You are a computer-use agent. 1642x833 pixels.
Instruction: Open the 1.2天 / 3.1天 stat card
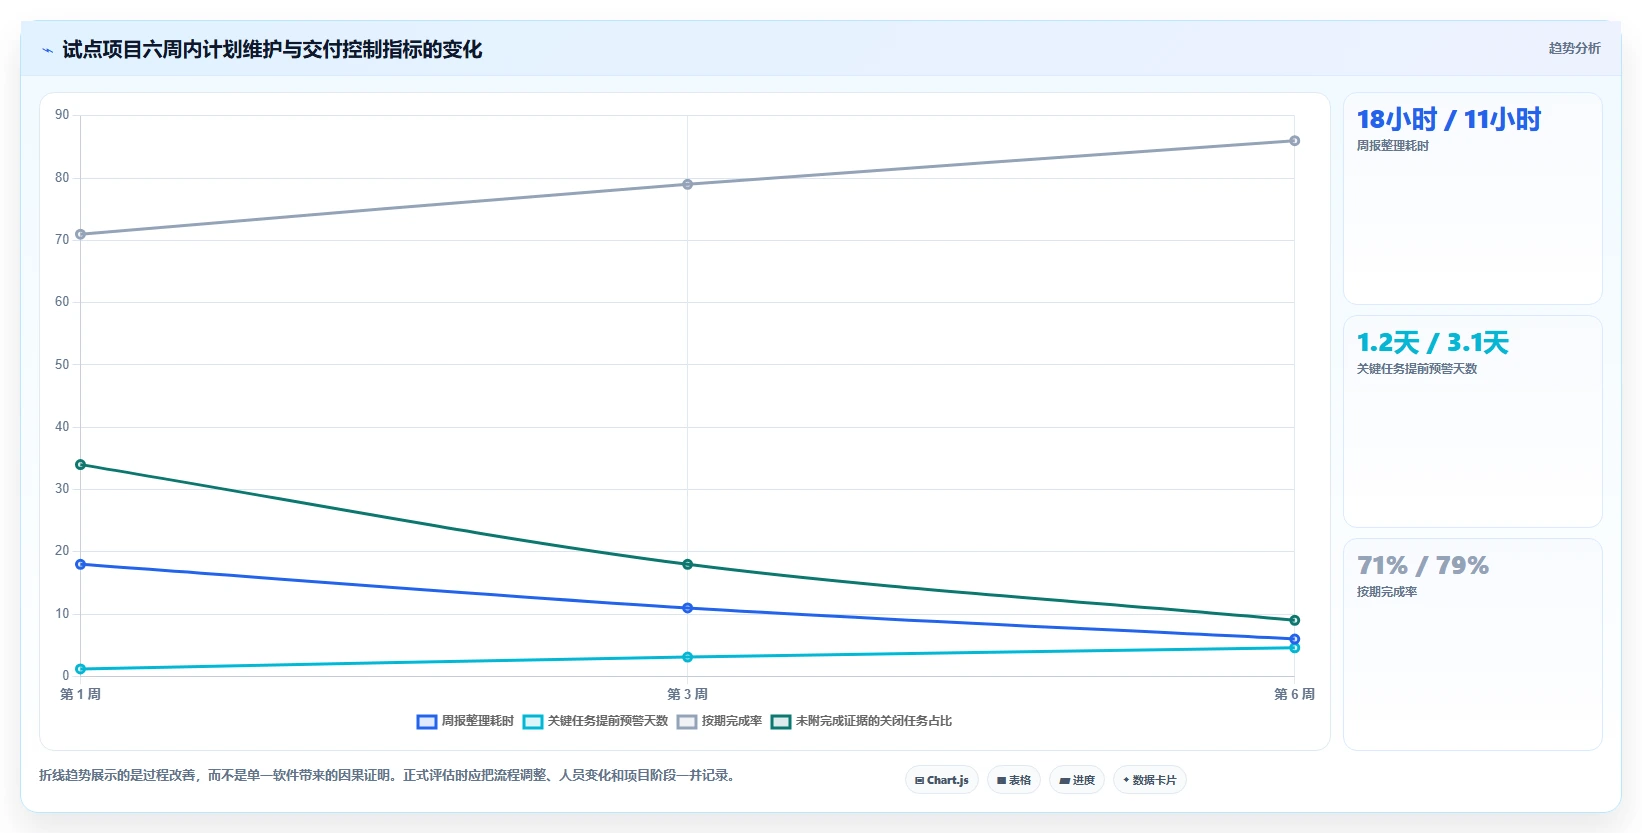click(x=1472, y=422)
